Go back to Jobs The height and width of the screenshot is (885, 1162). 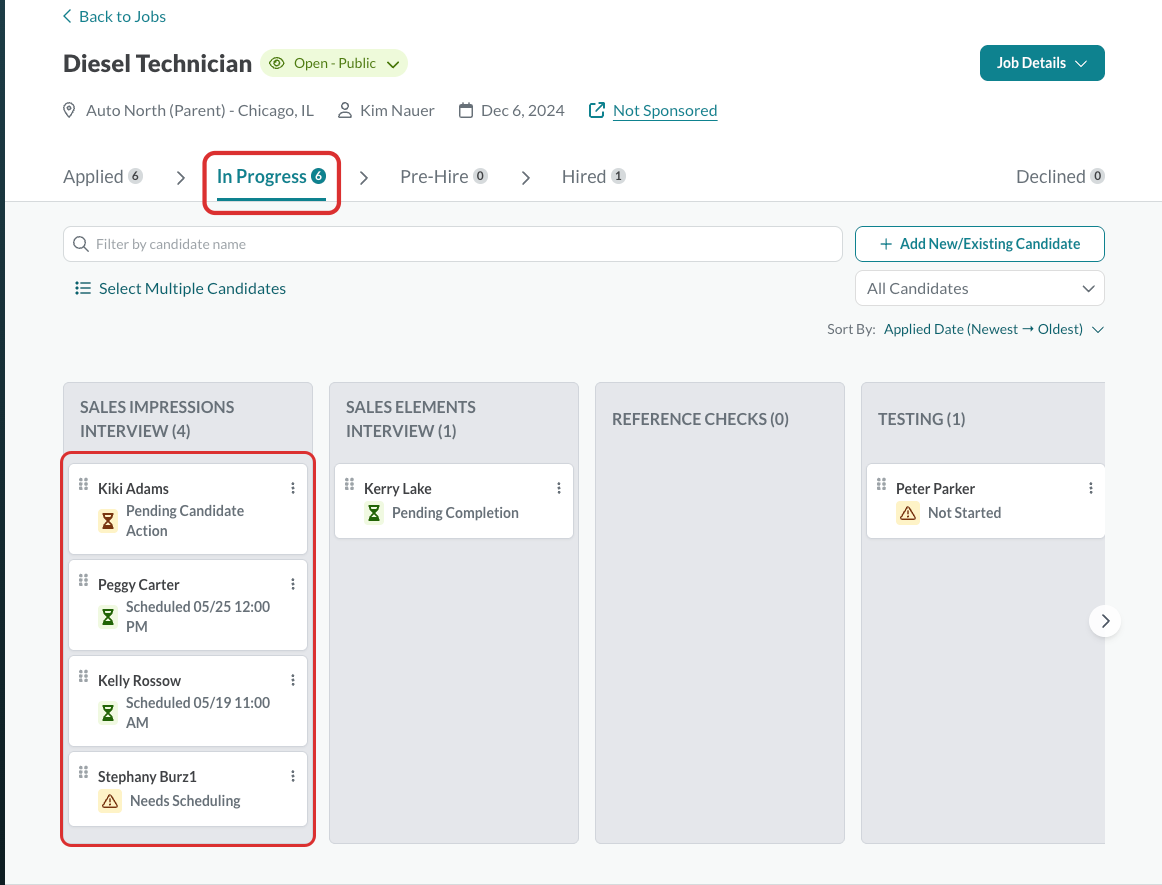[114, 16]
